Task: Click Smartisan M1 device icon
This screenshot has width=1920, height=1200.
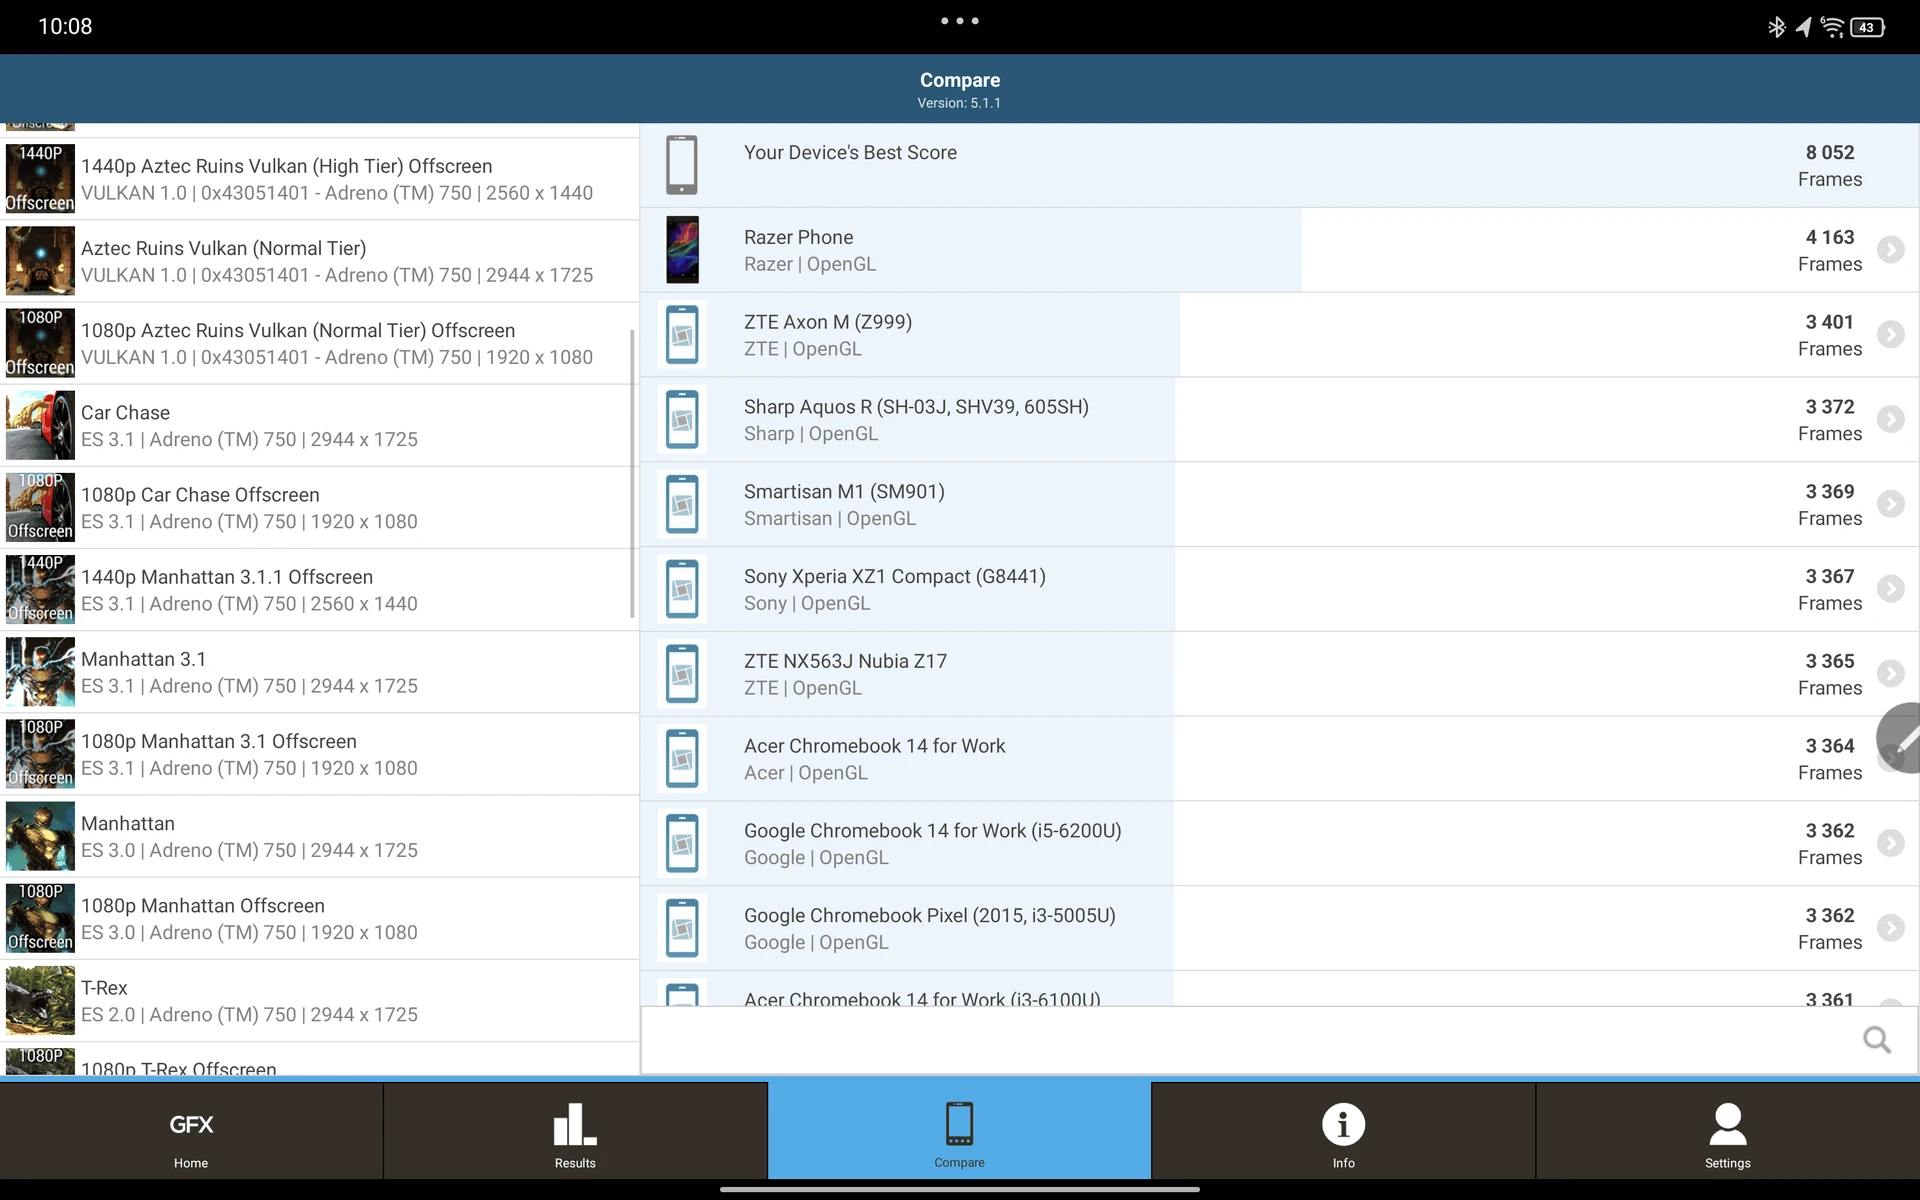Action: pyautogui.click(x=682, y=504)
